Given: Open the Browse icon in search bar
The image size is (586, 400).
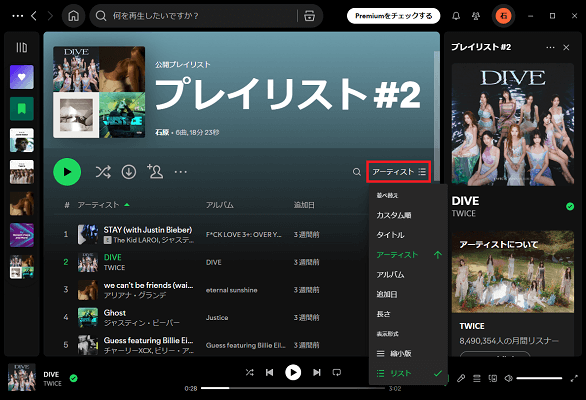Looking at the screenshot, I should (x=309, y=16).
